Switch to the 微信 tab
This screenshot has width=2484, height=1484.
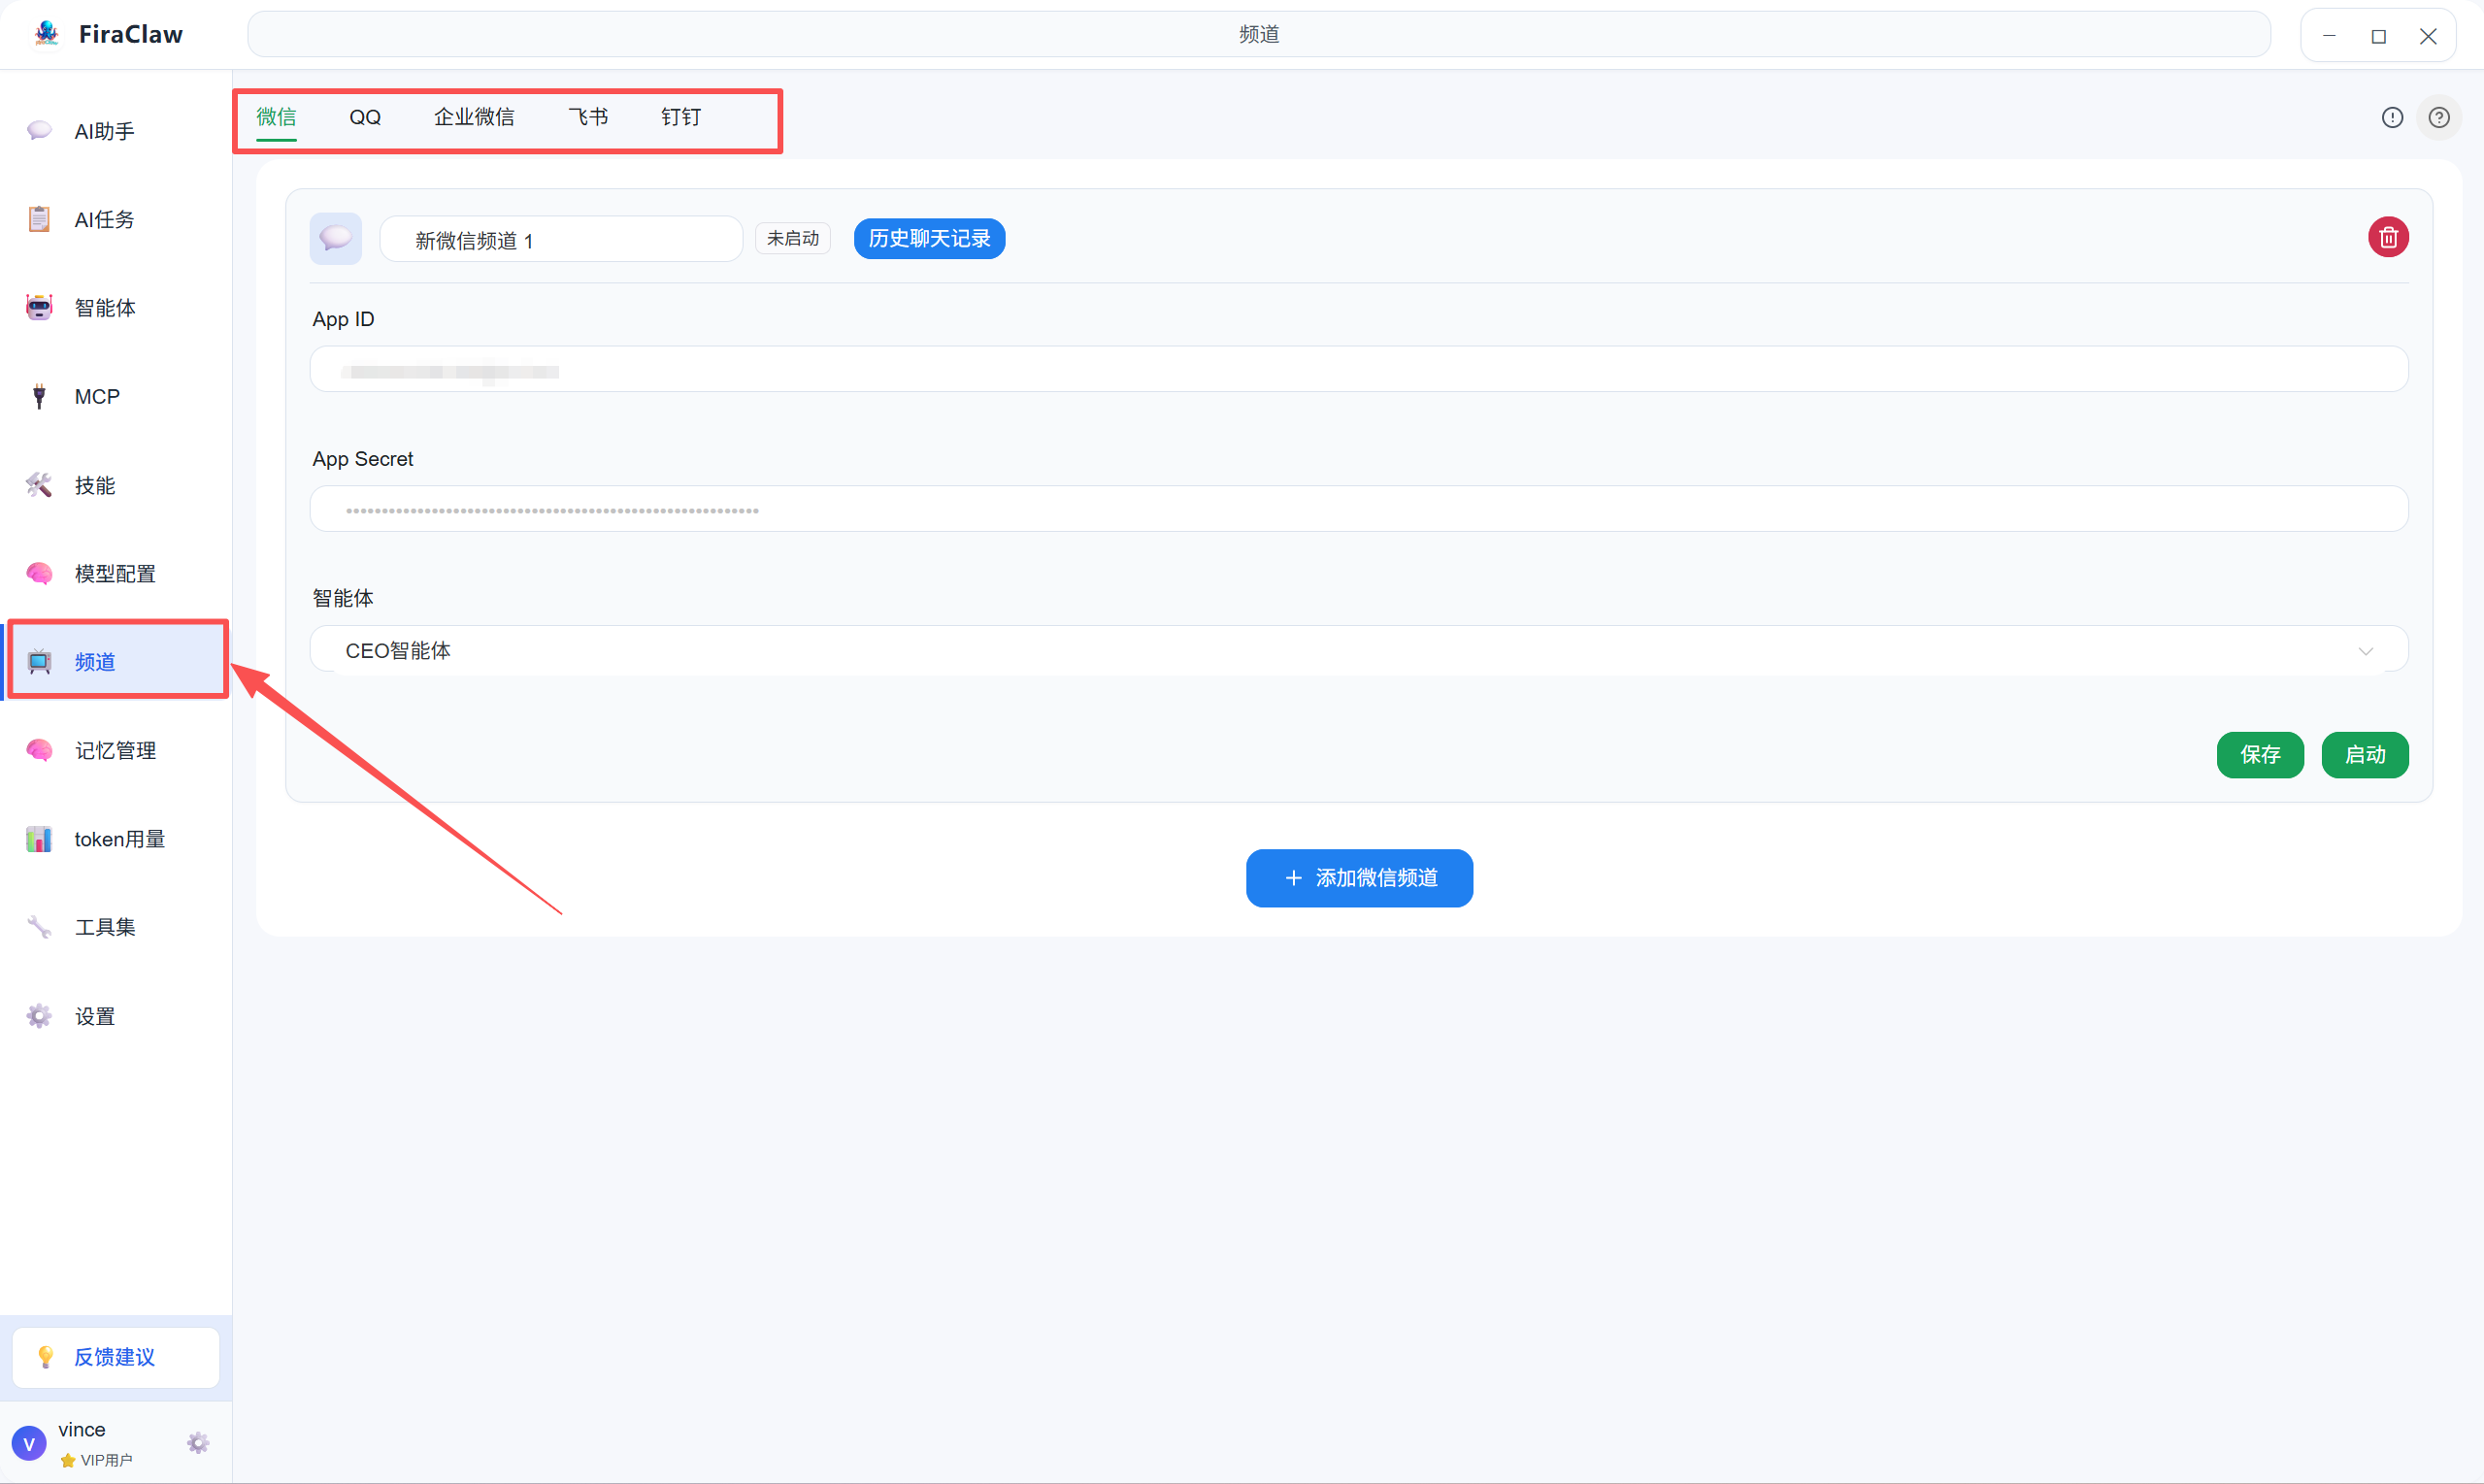point(276,117)
